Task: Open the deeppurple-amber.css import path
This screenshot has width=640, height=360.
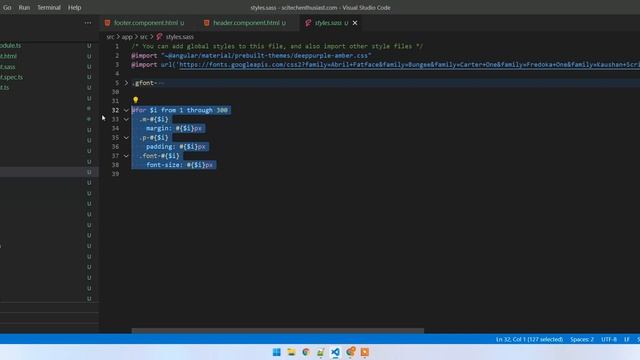Action: click(x=266, y=56)
